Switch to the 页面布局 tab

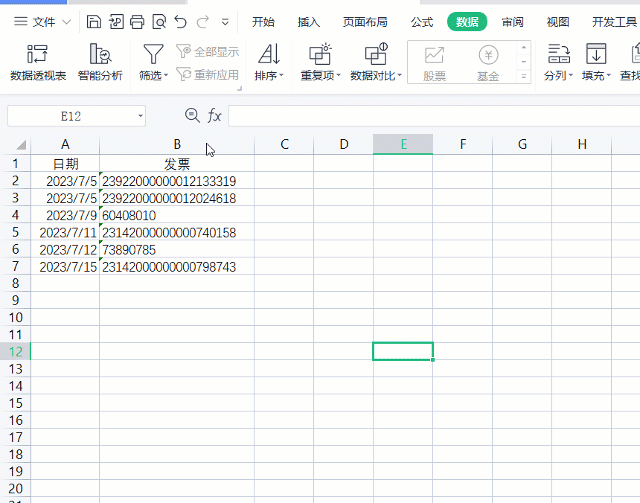[x=365, y=22]
